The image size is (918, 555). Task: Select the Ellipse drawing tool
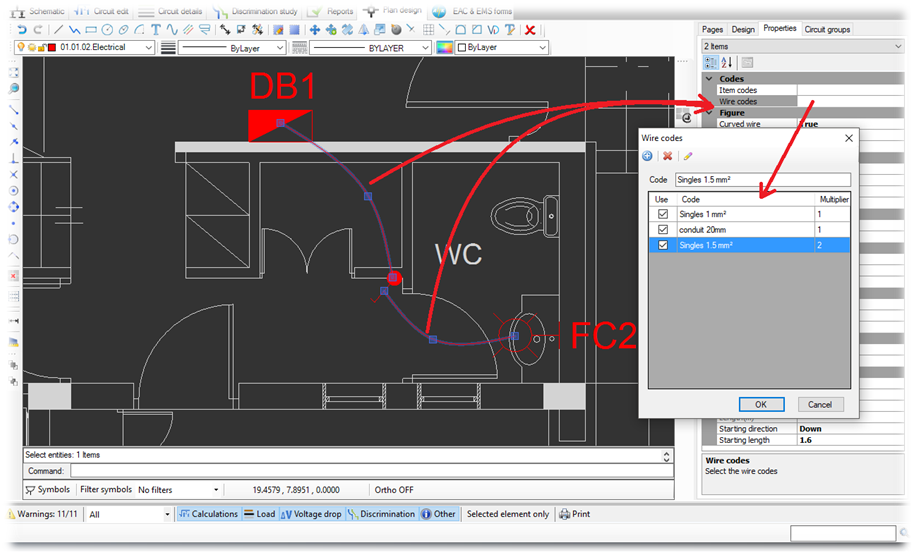click(x=123, y=29)
